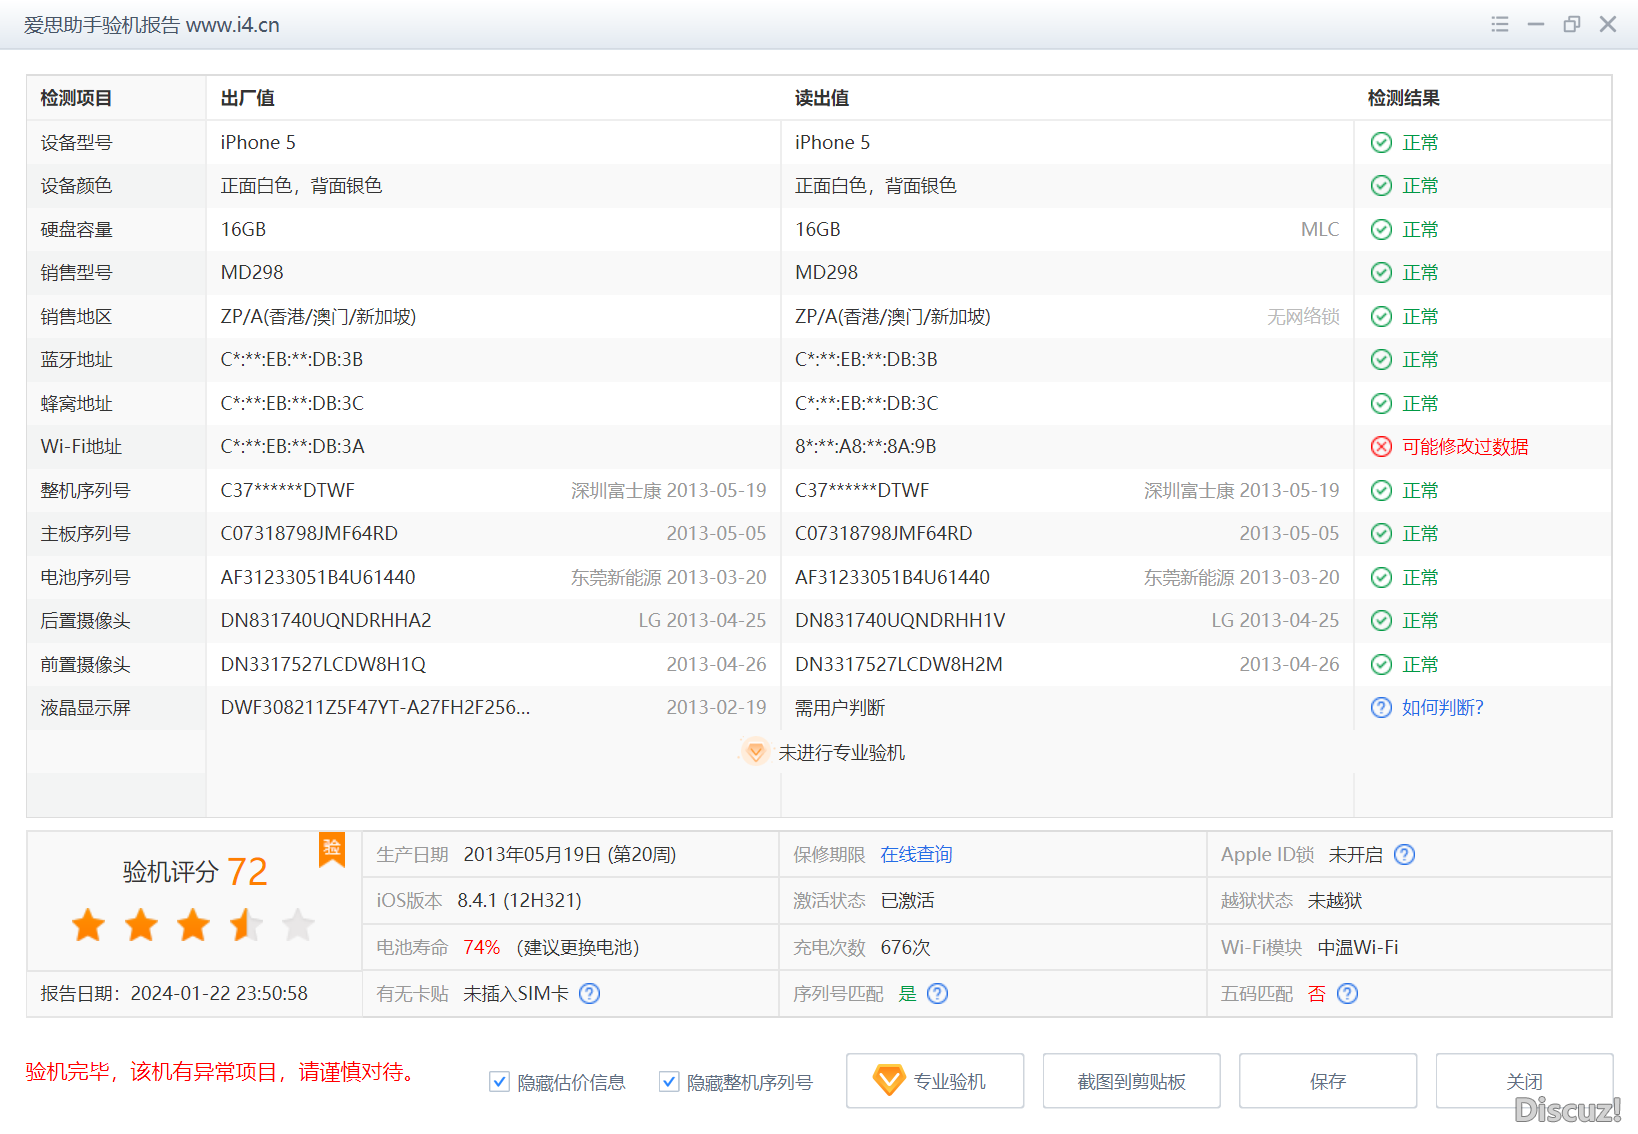Click the 验机评分 72 score
This screenshot has width=1638, height=1134.
point(195,872)
